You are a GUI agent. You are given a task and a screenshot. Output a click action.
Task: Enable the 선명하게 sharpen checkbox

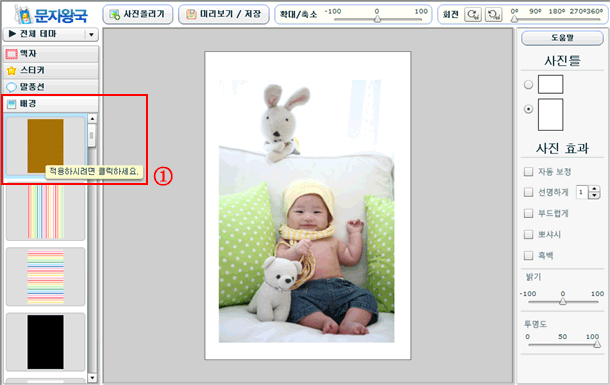528,192
